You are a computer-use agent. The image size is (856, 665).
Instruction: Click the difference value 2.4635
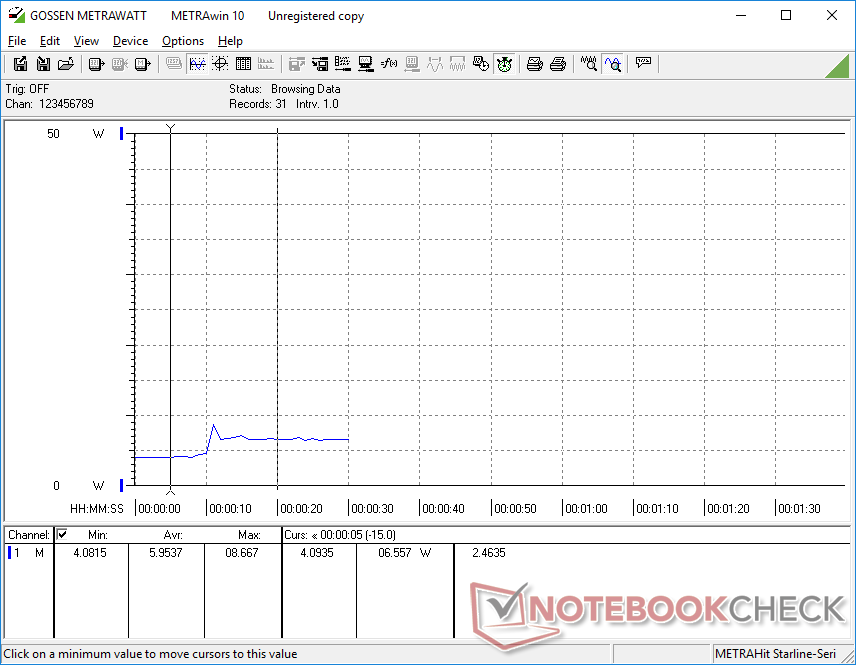point(489,553)
